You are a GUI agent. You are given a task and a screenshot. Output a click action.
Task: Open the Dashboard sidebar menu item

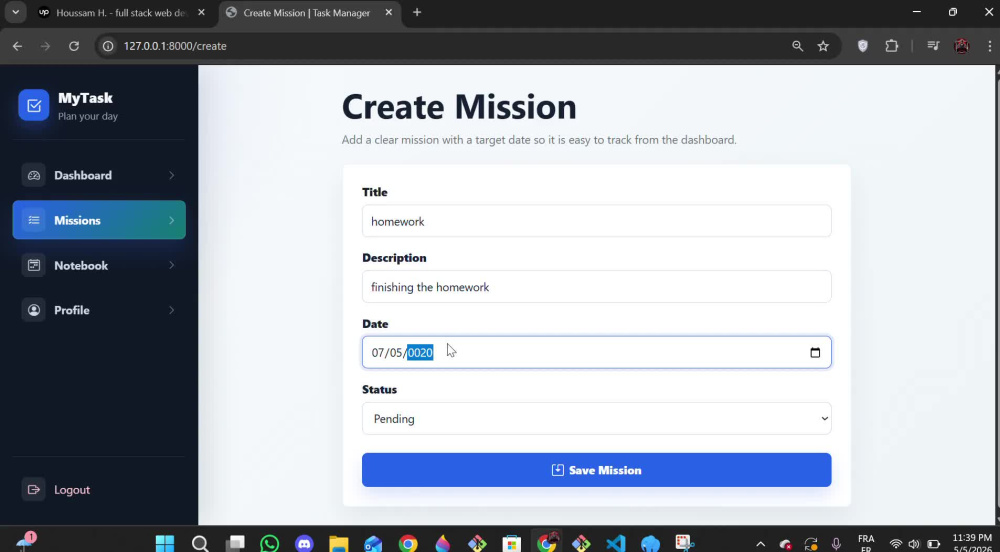[x=99, y=175]
